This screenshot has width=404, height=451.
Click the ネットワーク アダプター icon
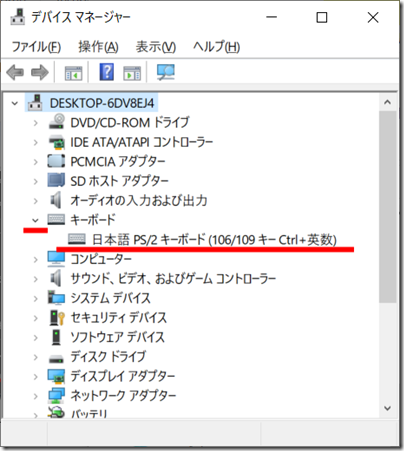pos(56,395)
